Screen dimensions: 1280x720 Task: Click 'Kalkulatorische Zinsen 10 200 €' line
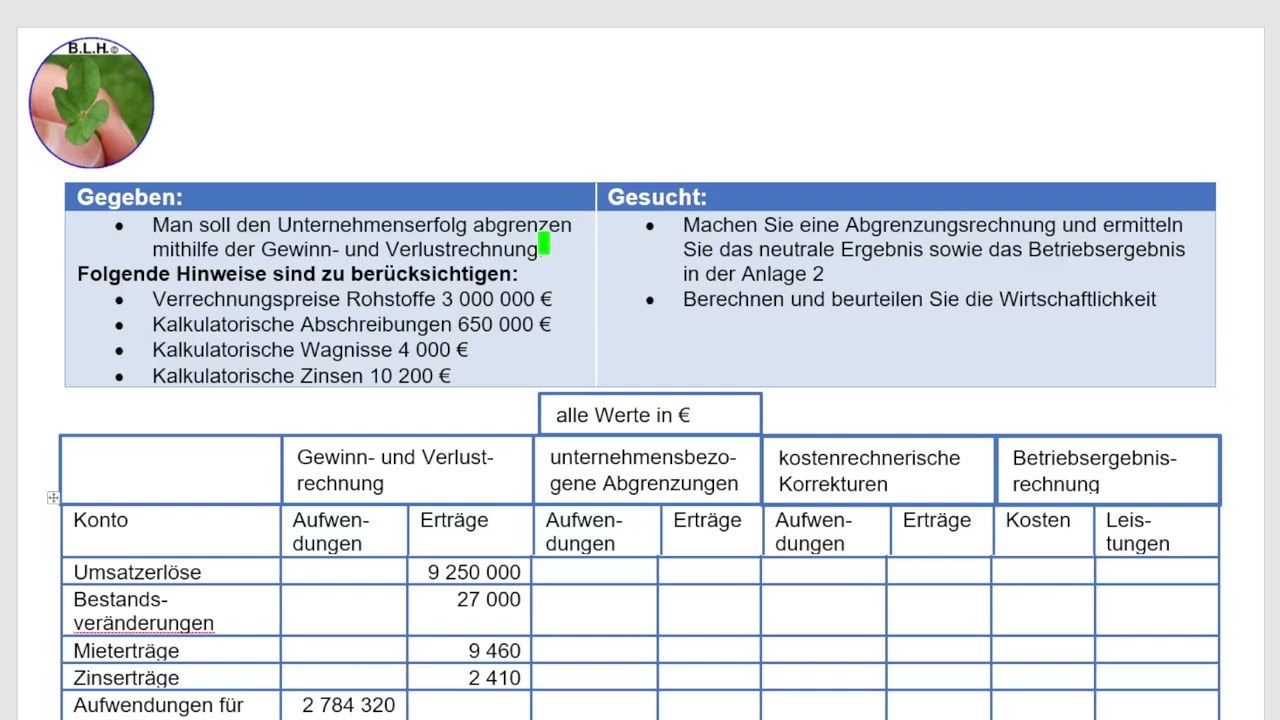coord(301,376)
